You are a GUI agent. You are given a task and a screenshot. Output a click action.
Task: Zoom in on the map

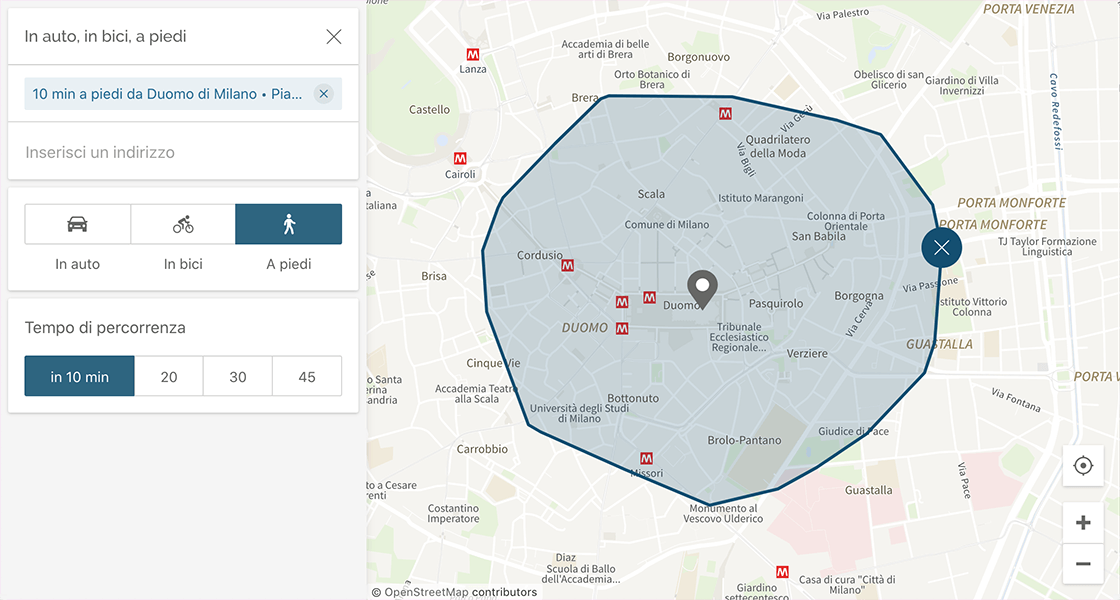1083,523
